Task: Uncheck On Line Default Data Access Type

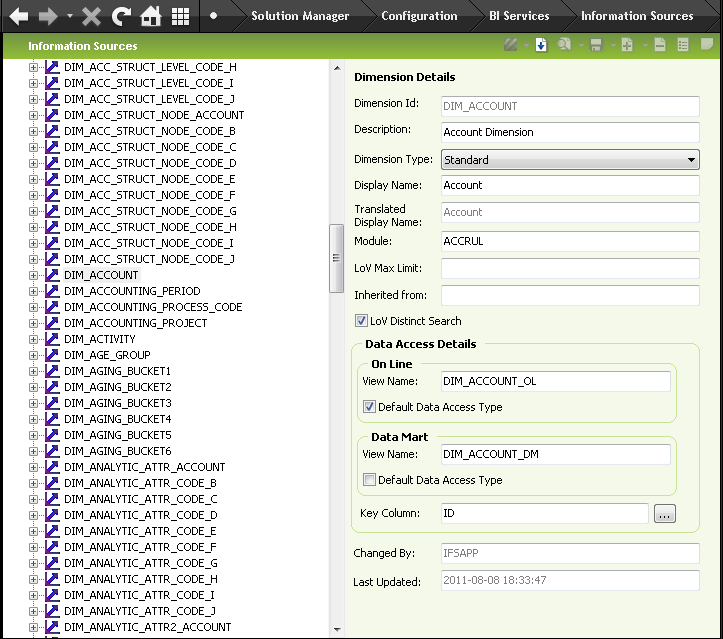Action: click(369, 407)
